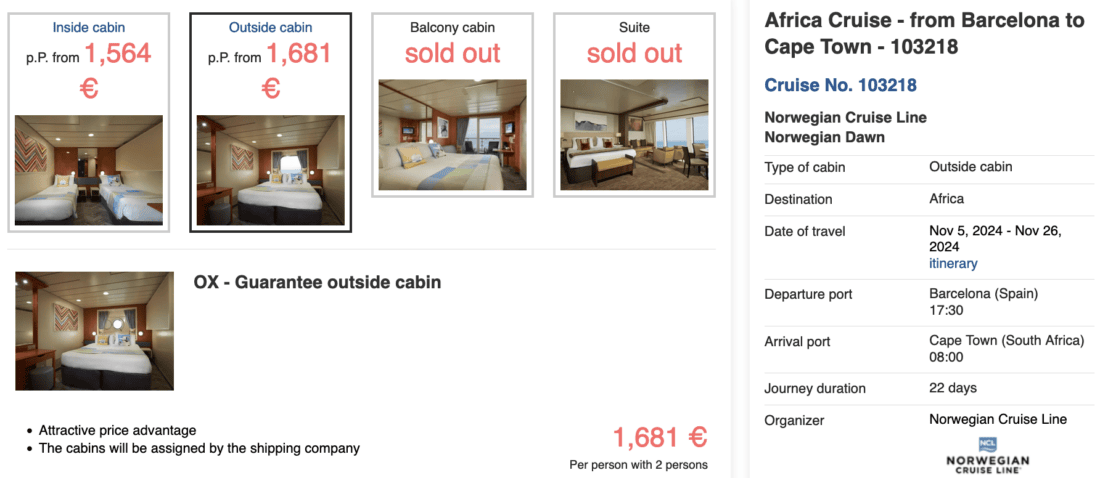The image size is (1100, 478).
Task: Click the Suite card title
Action: (634, 27)
